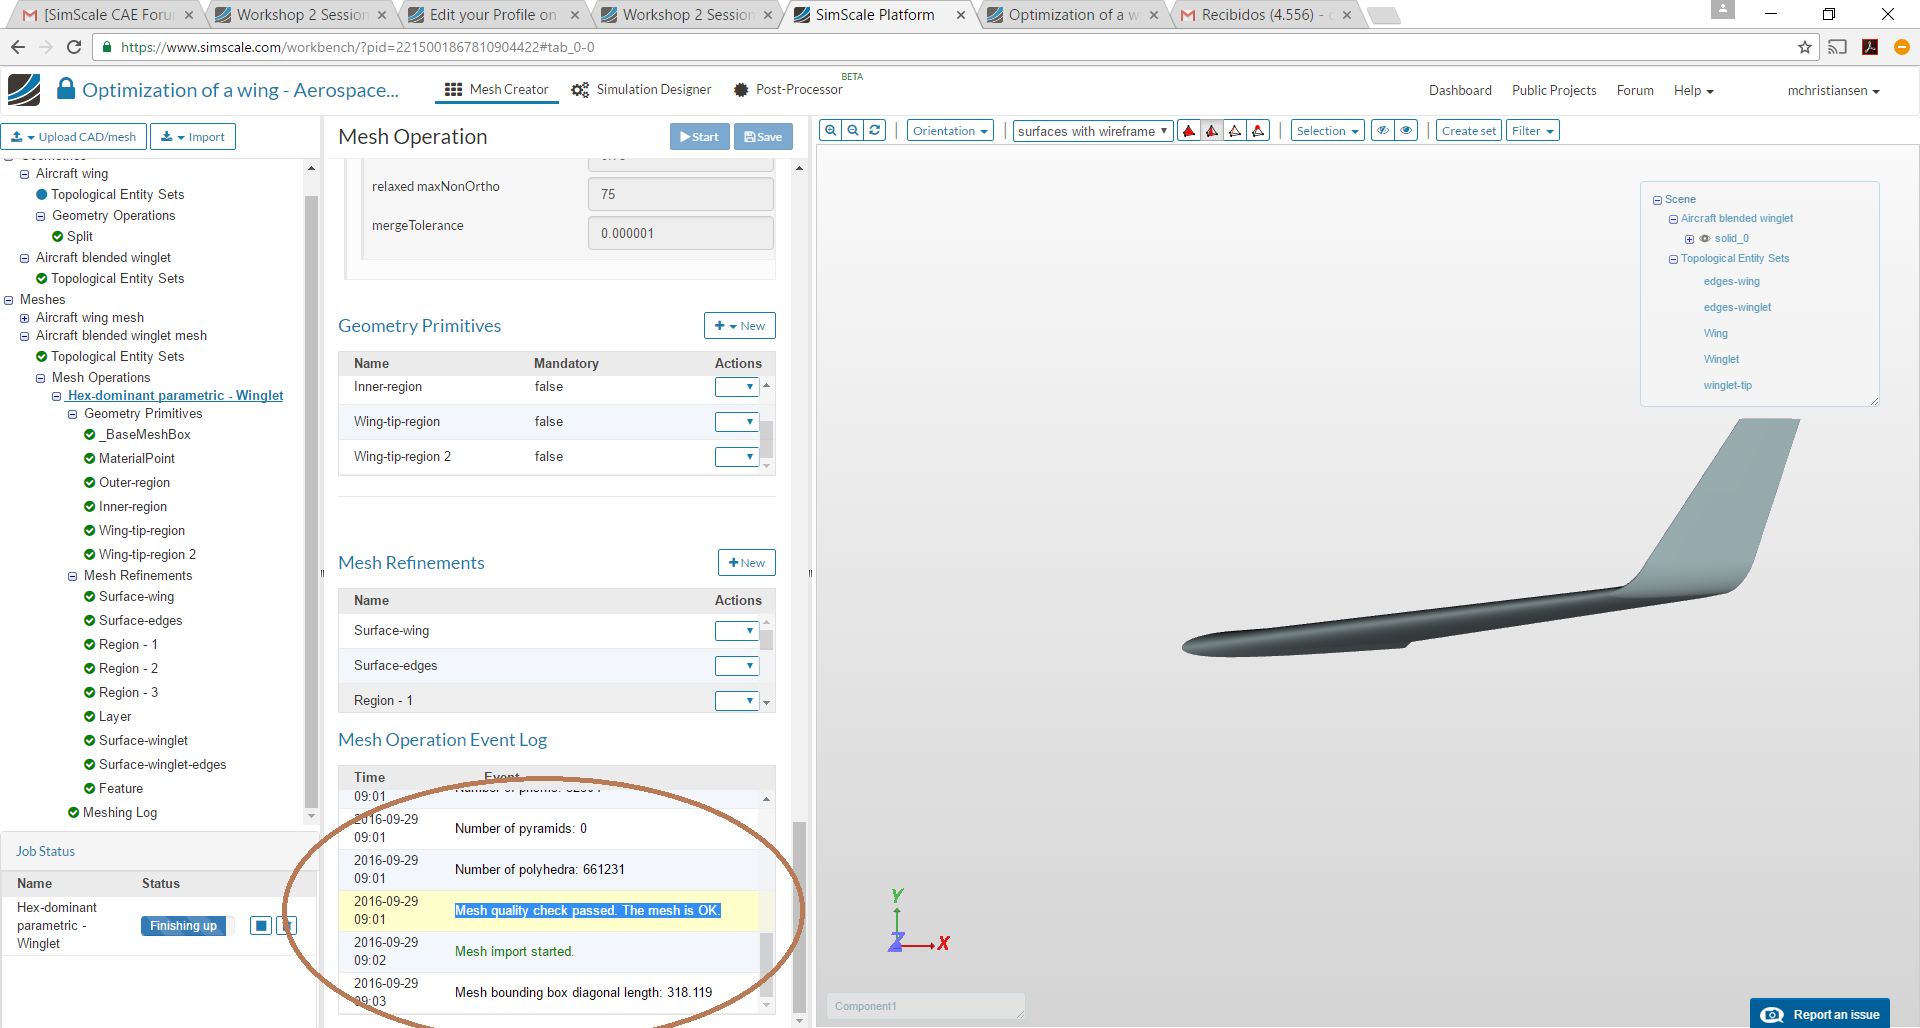Add New mesh refinement
Image resolution: width=1920 pixels, height=1028 pixels.
click(x=747, y=563)
